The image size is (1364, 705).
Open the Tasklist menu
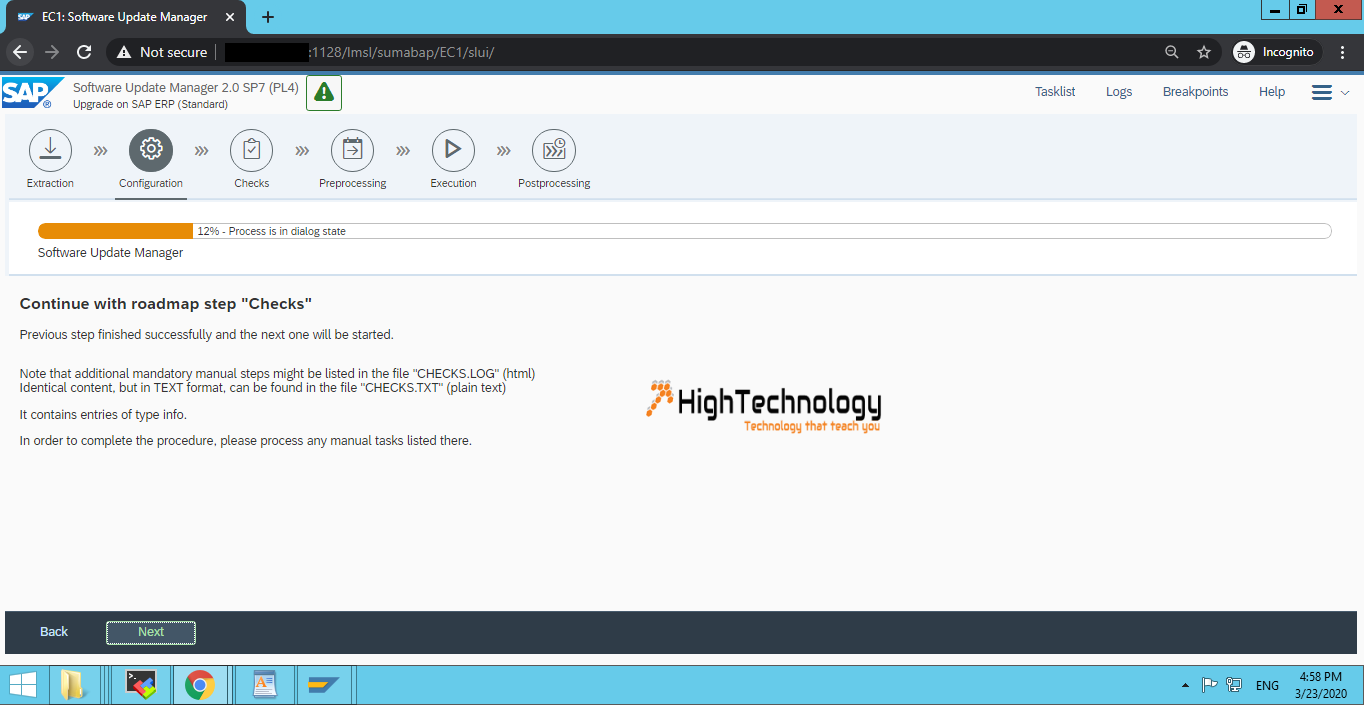pyautogui.click(x=1055, y=92)
